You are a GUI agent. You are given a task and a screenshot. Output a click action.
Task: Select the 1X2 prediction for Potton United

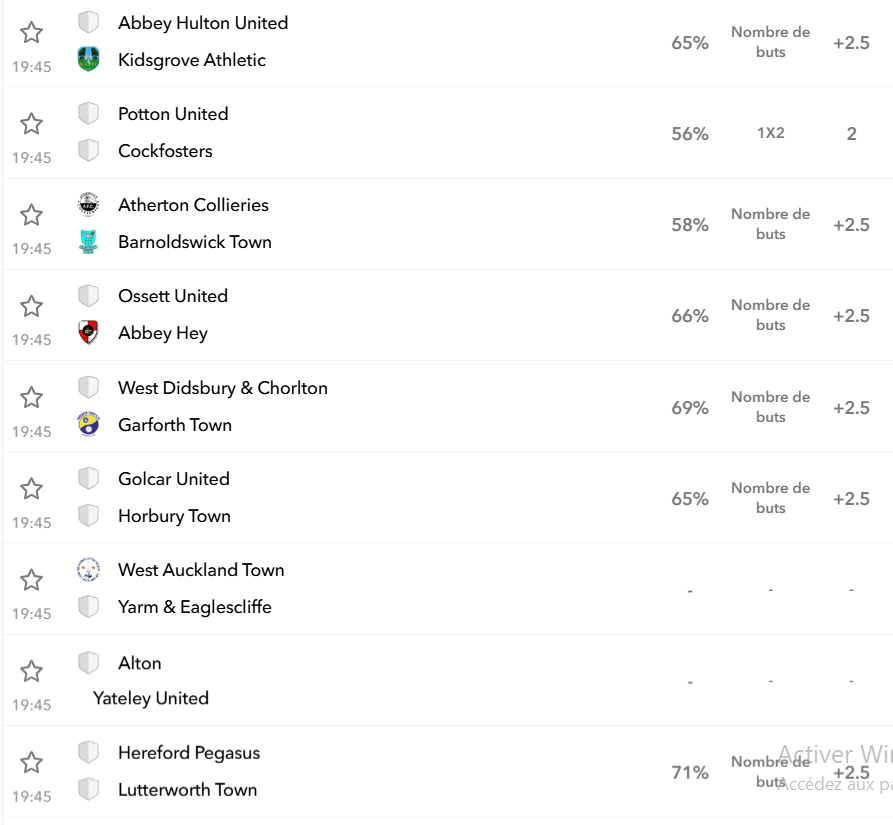coord(771,133)
